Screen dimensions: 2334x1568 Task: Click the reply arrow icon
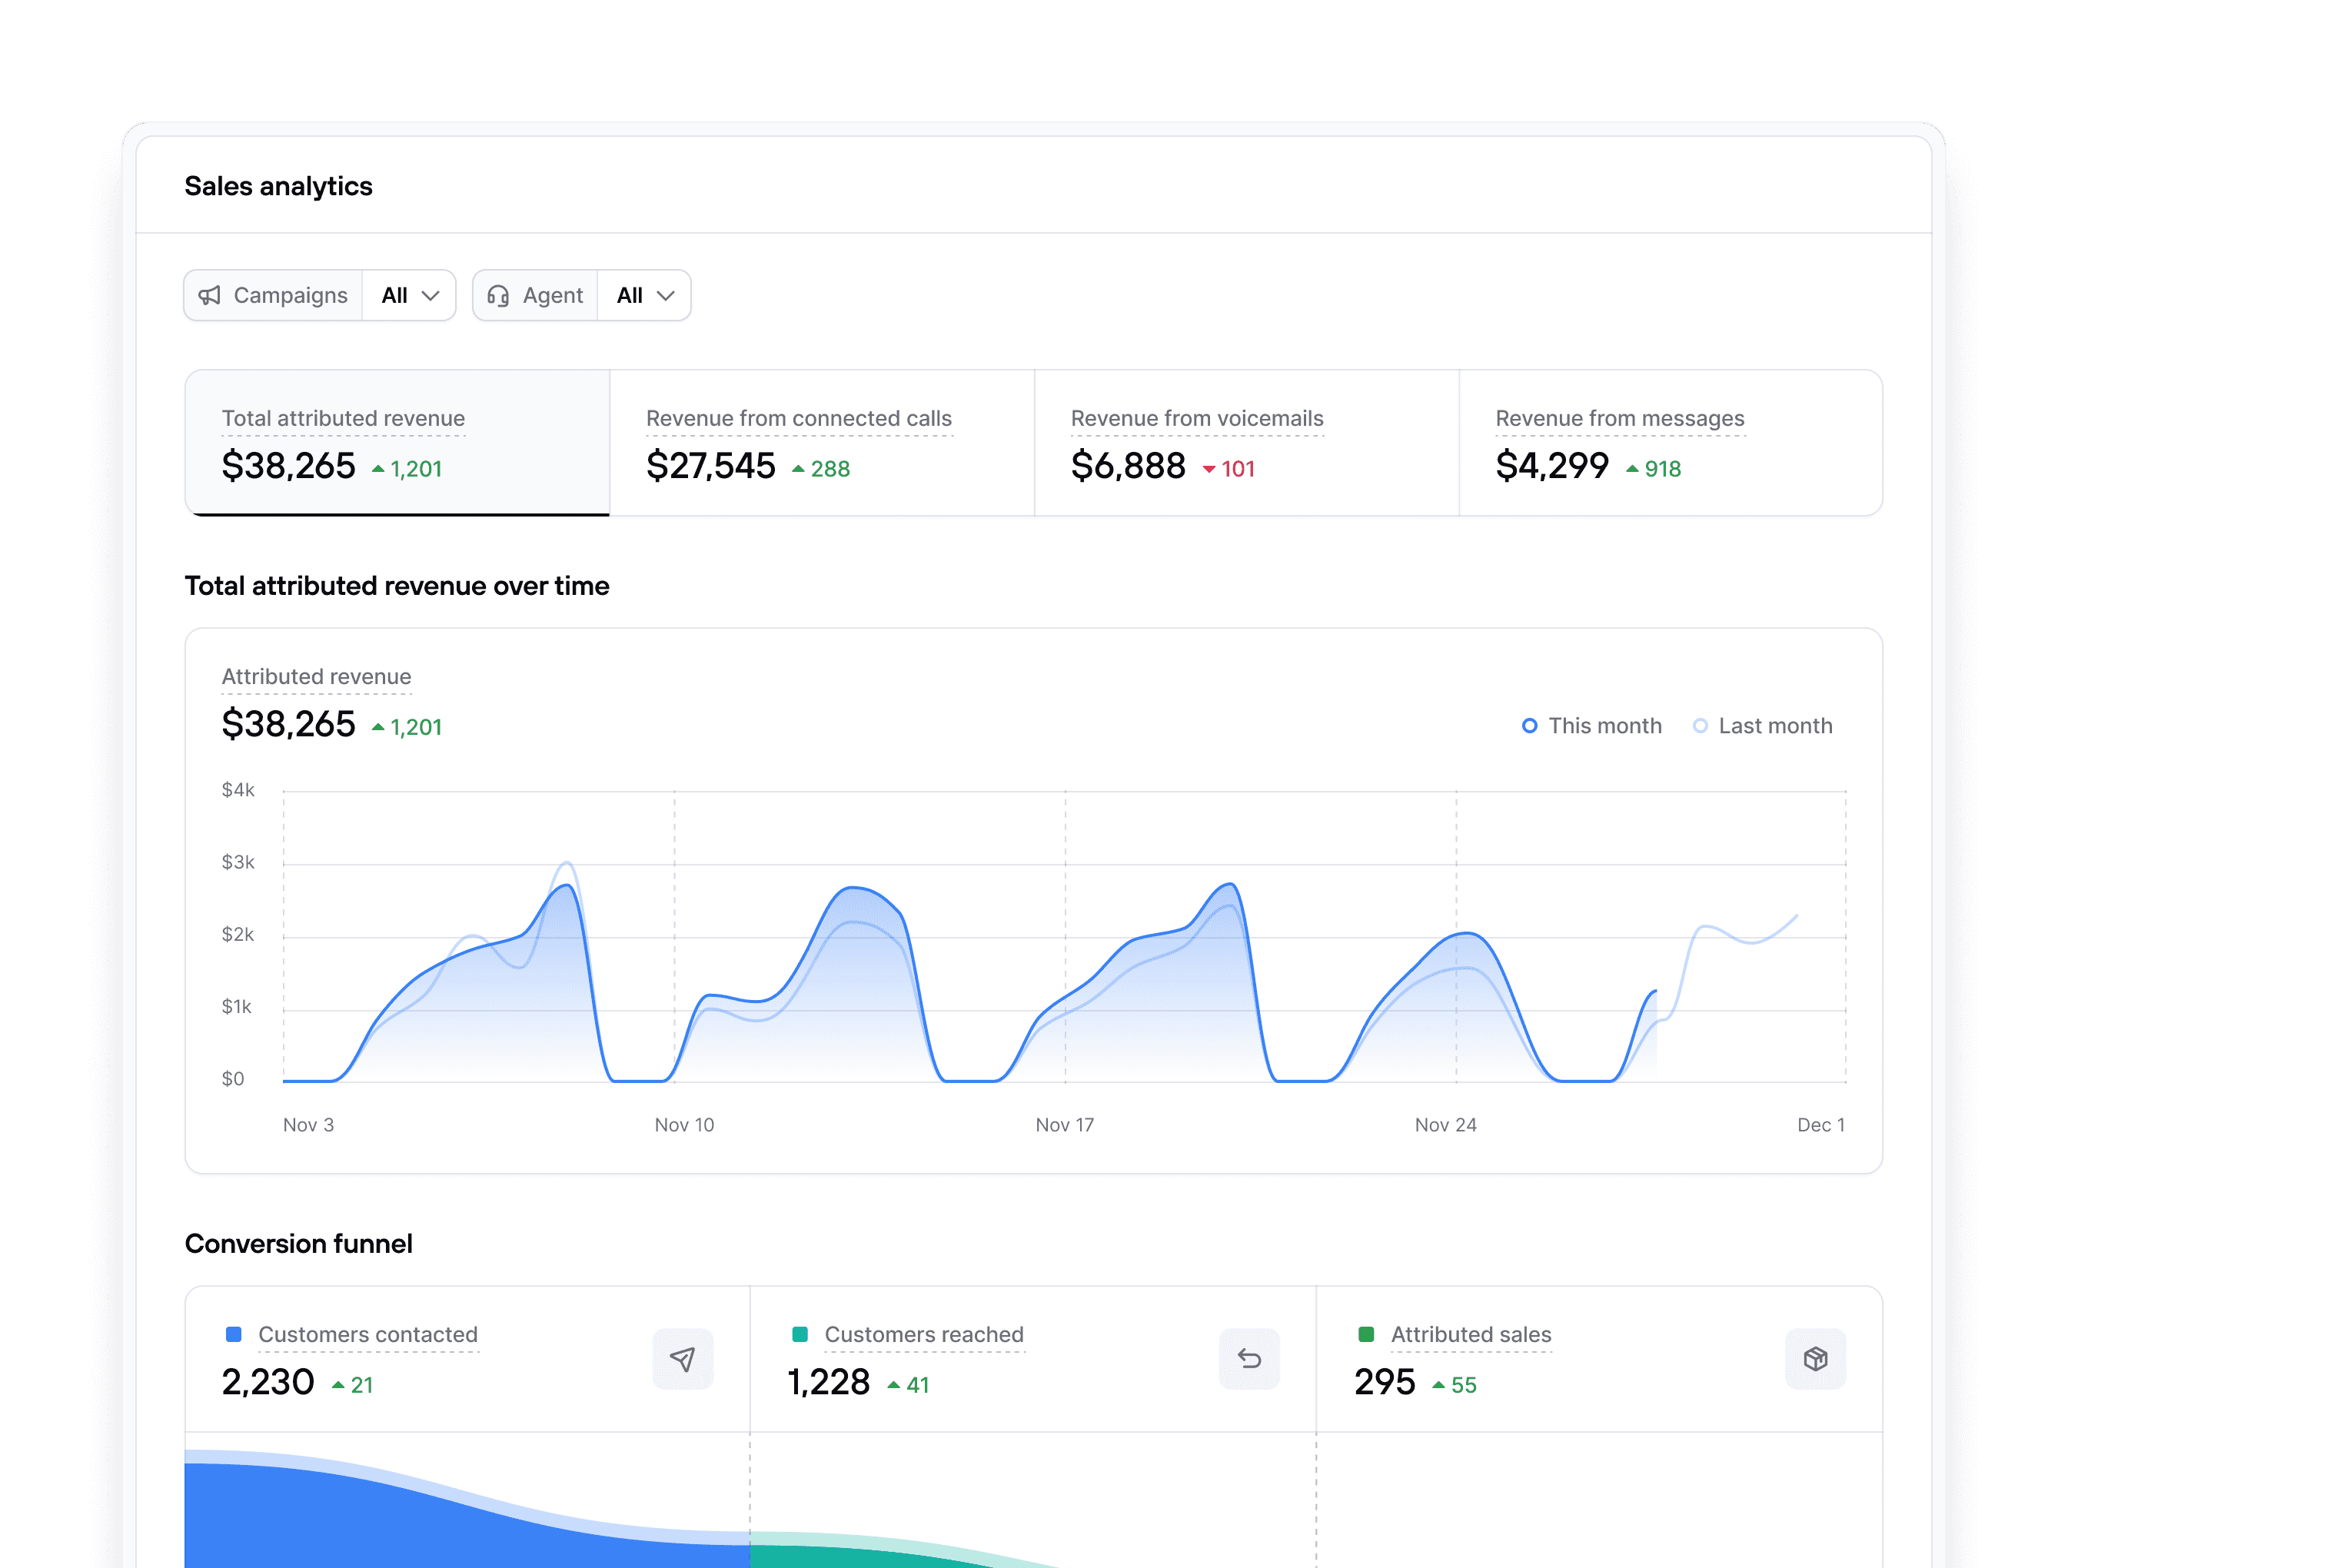1249,1358
